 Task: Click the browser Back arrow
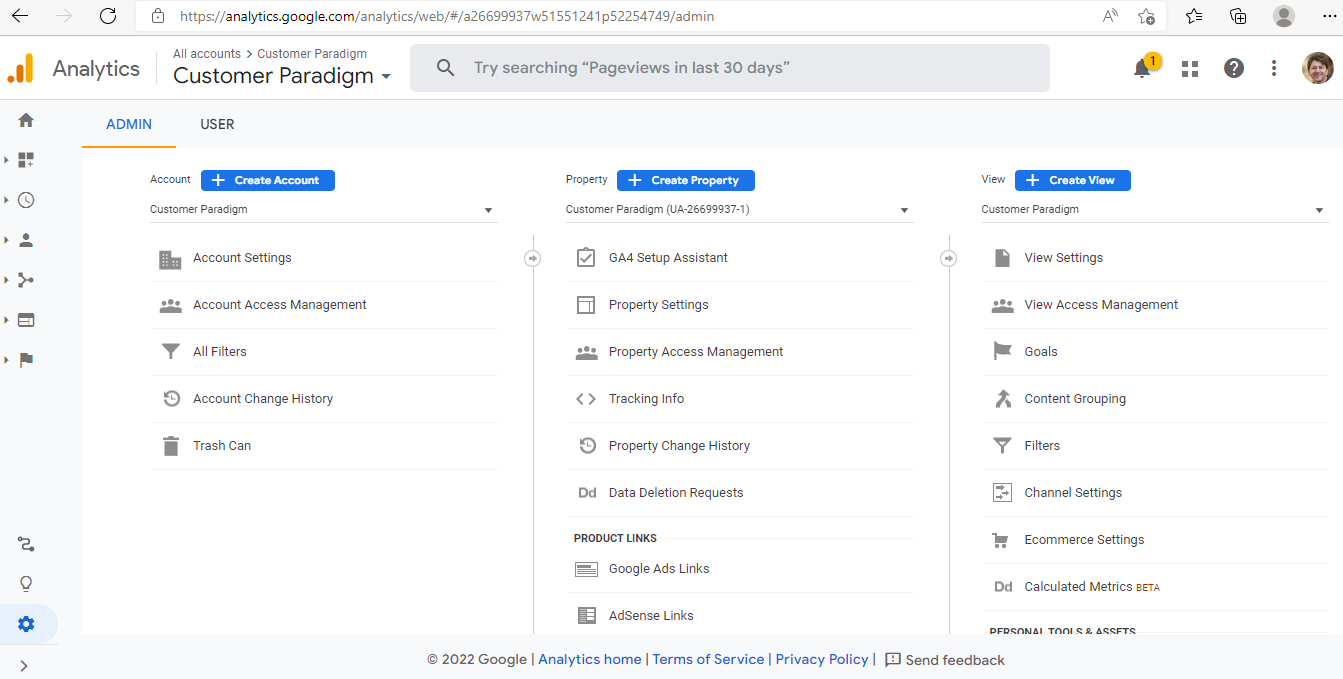(x=20, y=16)
